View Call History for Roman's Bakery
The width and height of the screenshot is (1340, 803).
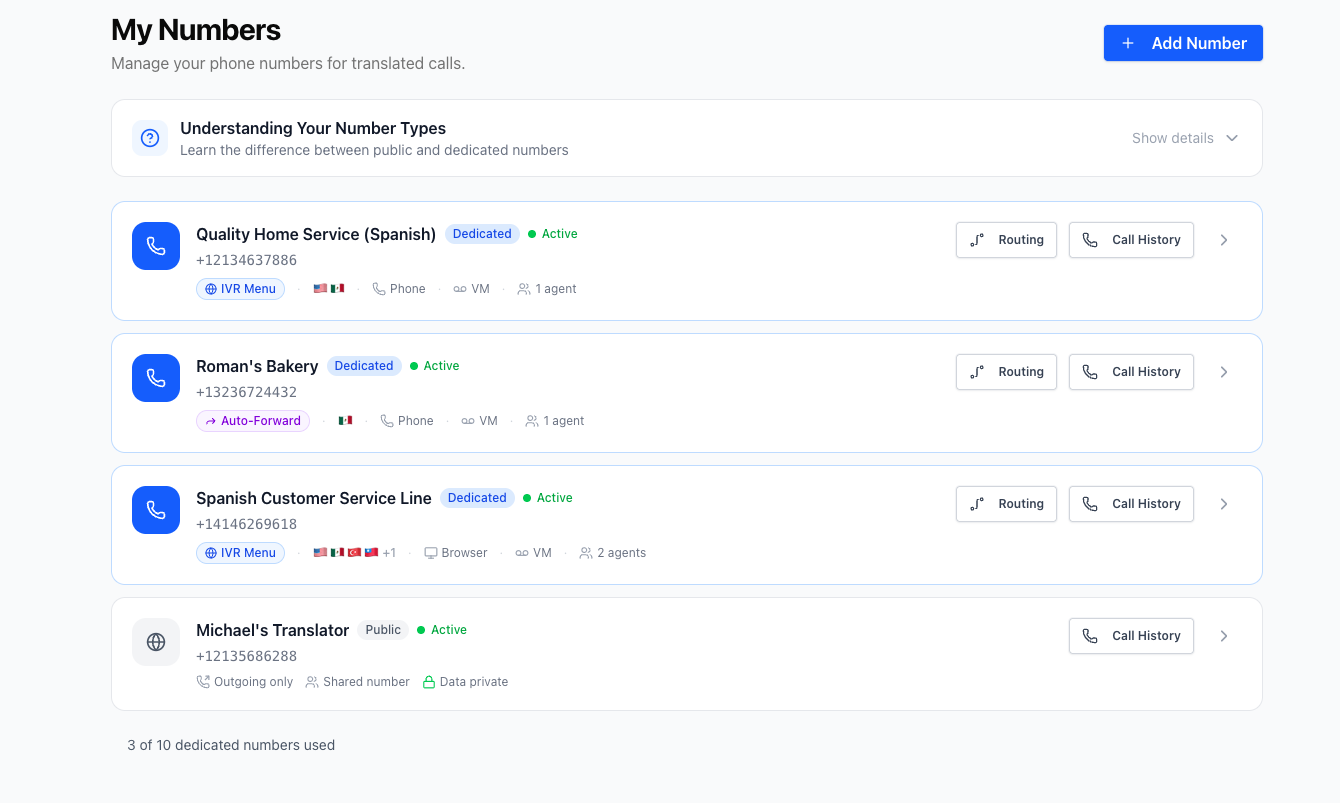pyautogui.click(x=1131, y=372)
